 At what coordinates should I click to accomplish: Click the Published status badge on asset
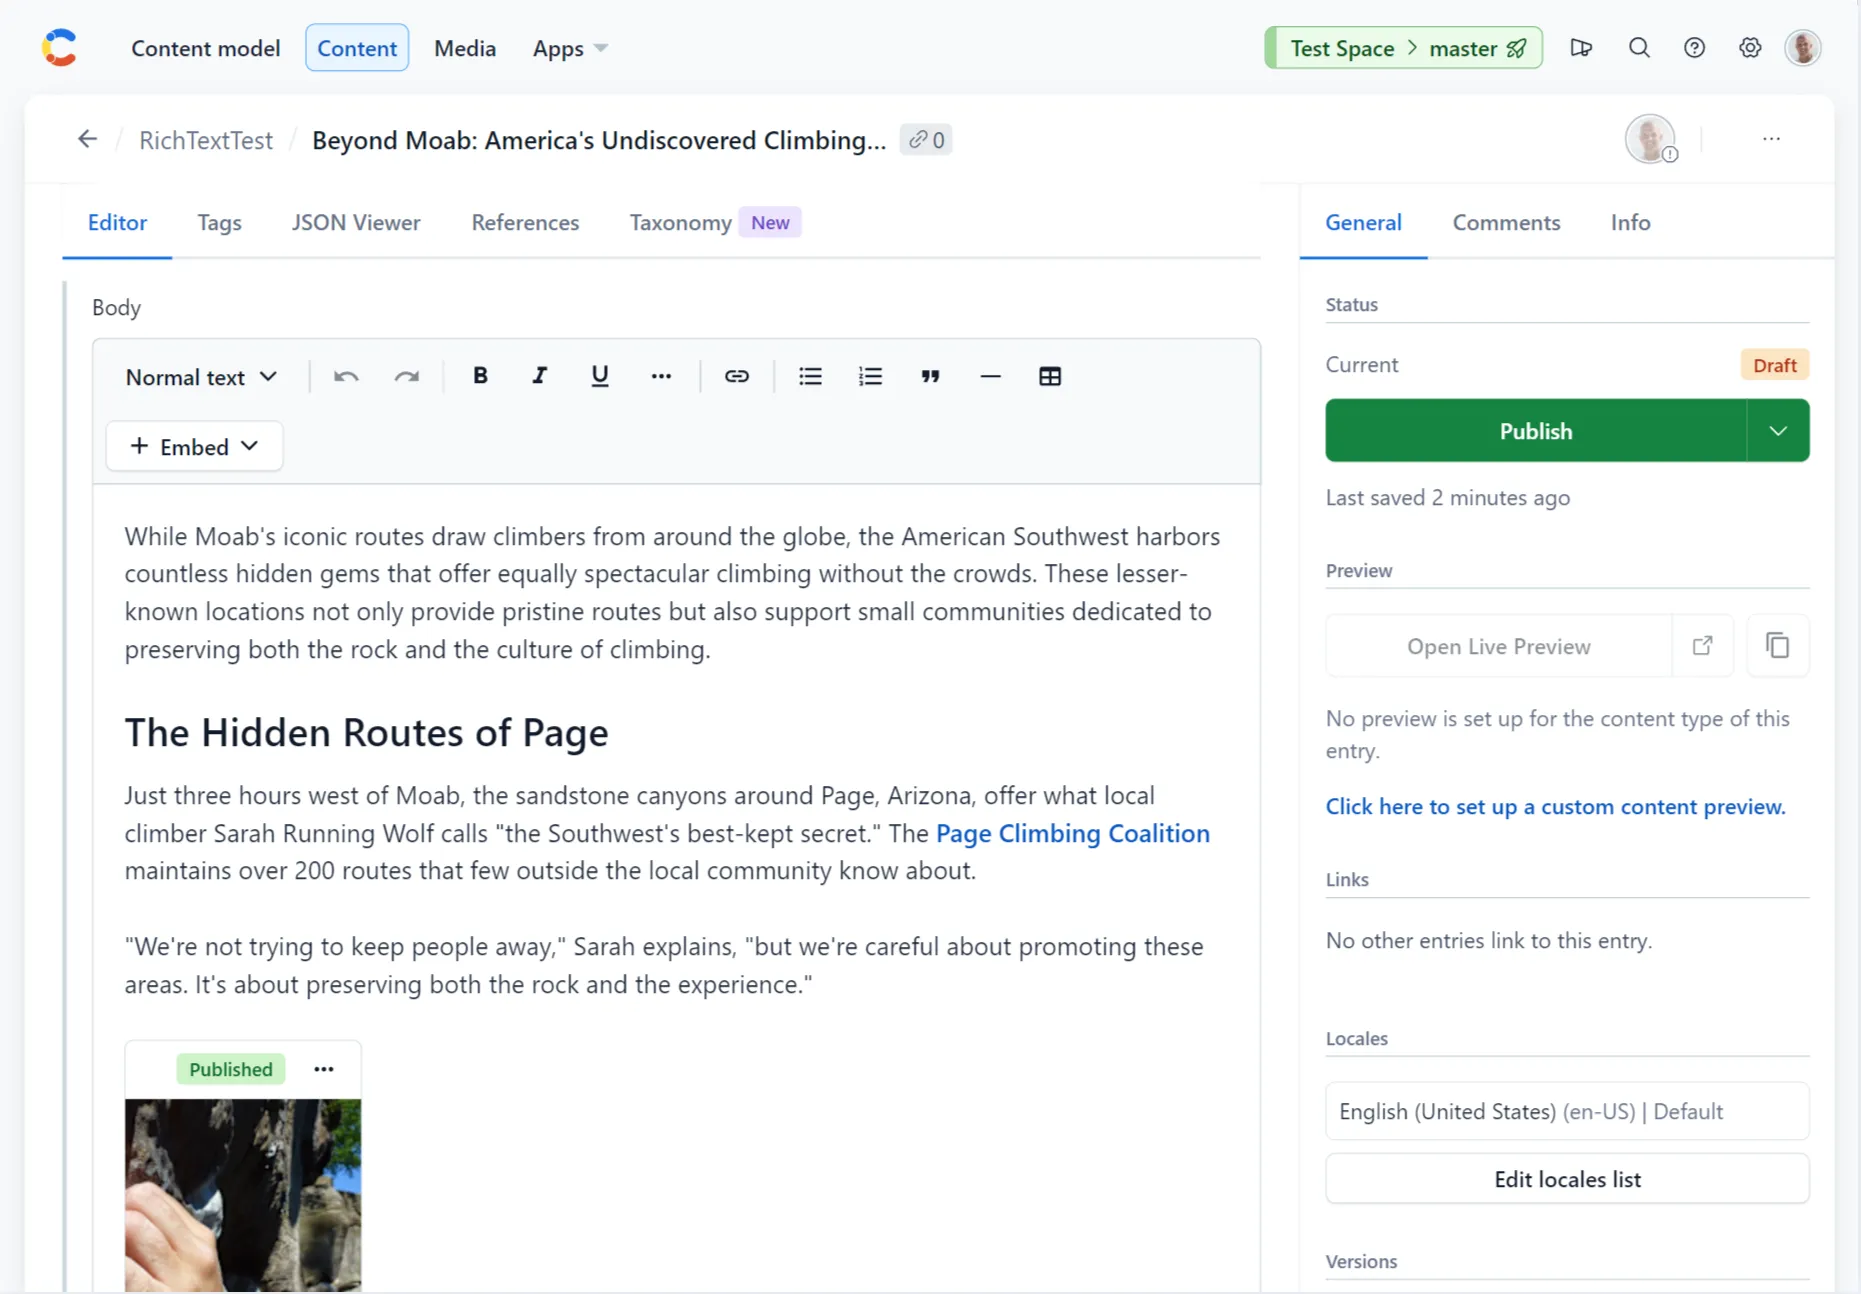231,1069
